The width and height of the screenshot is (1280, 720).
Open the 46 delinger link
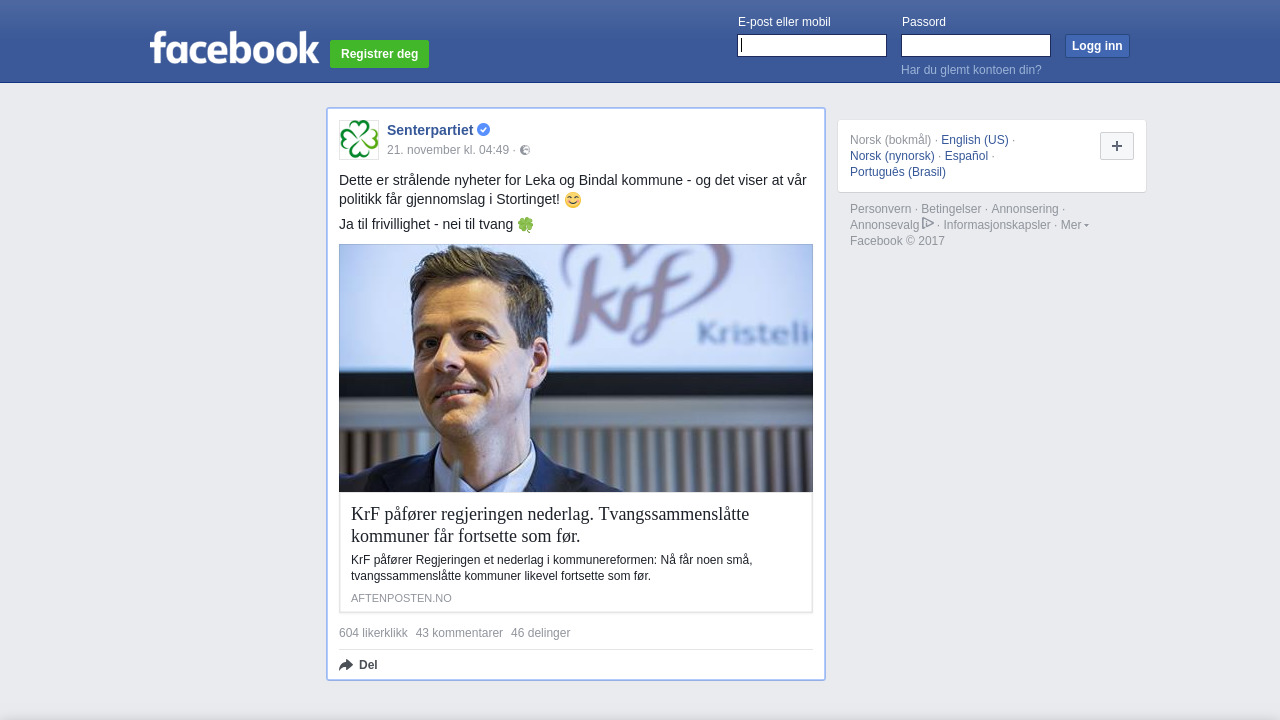(540, 633)
